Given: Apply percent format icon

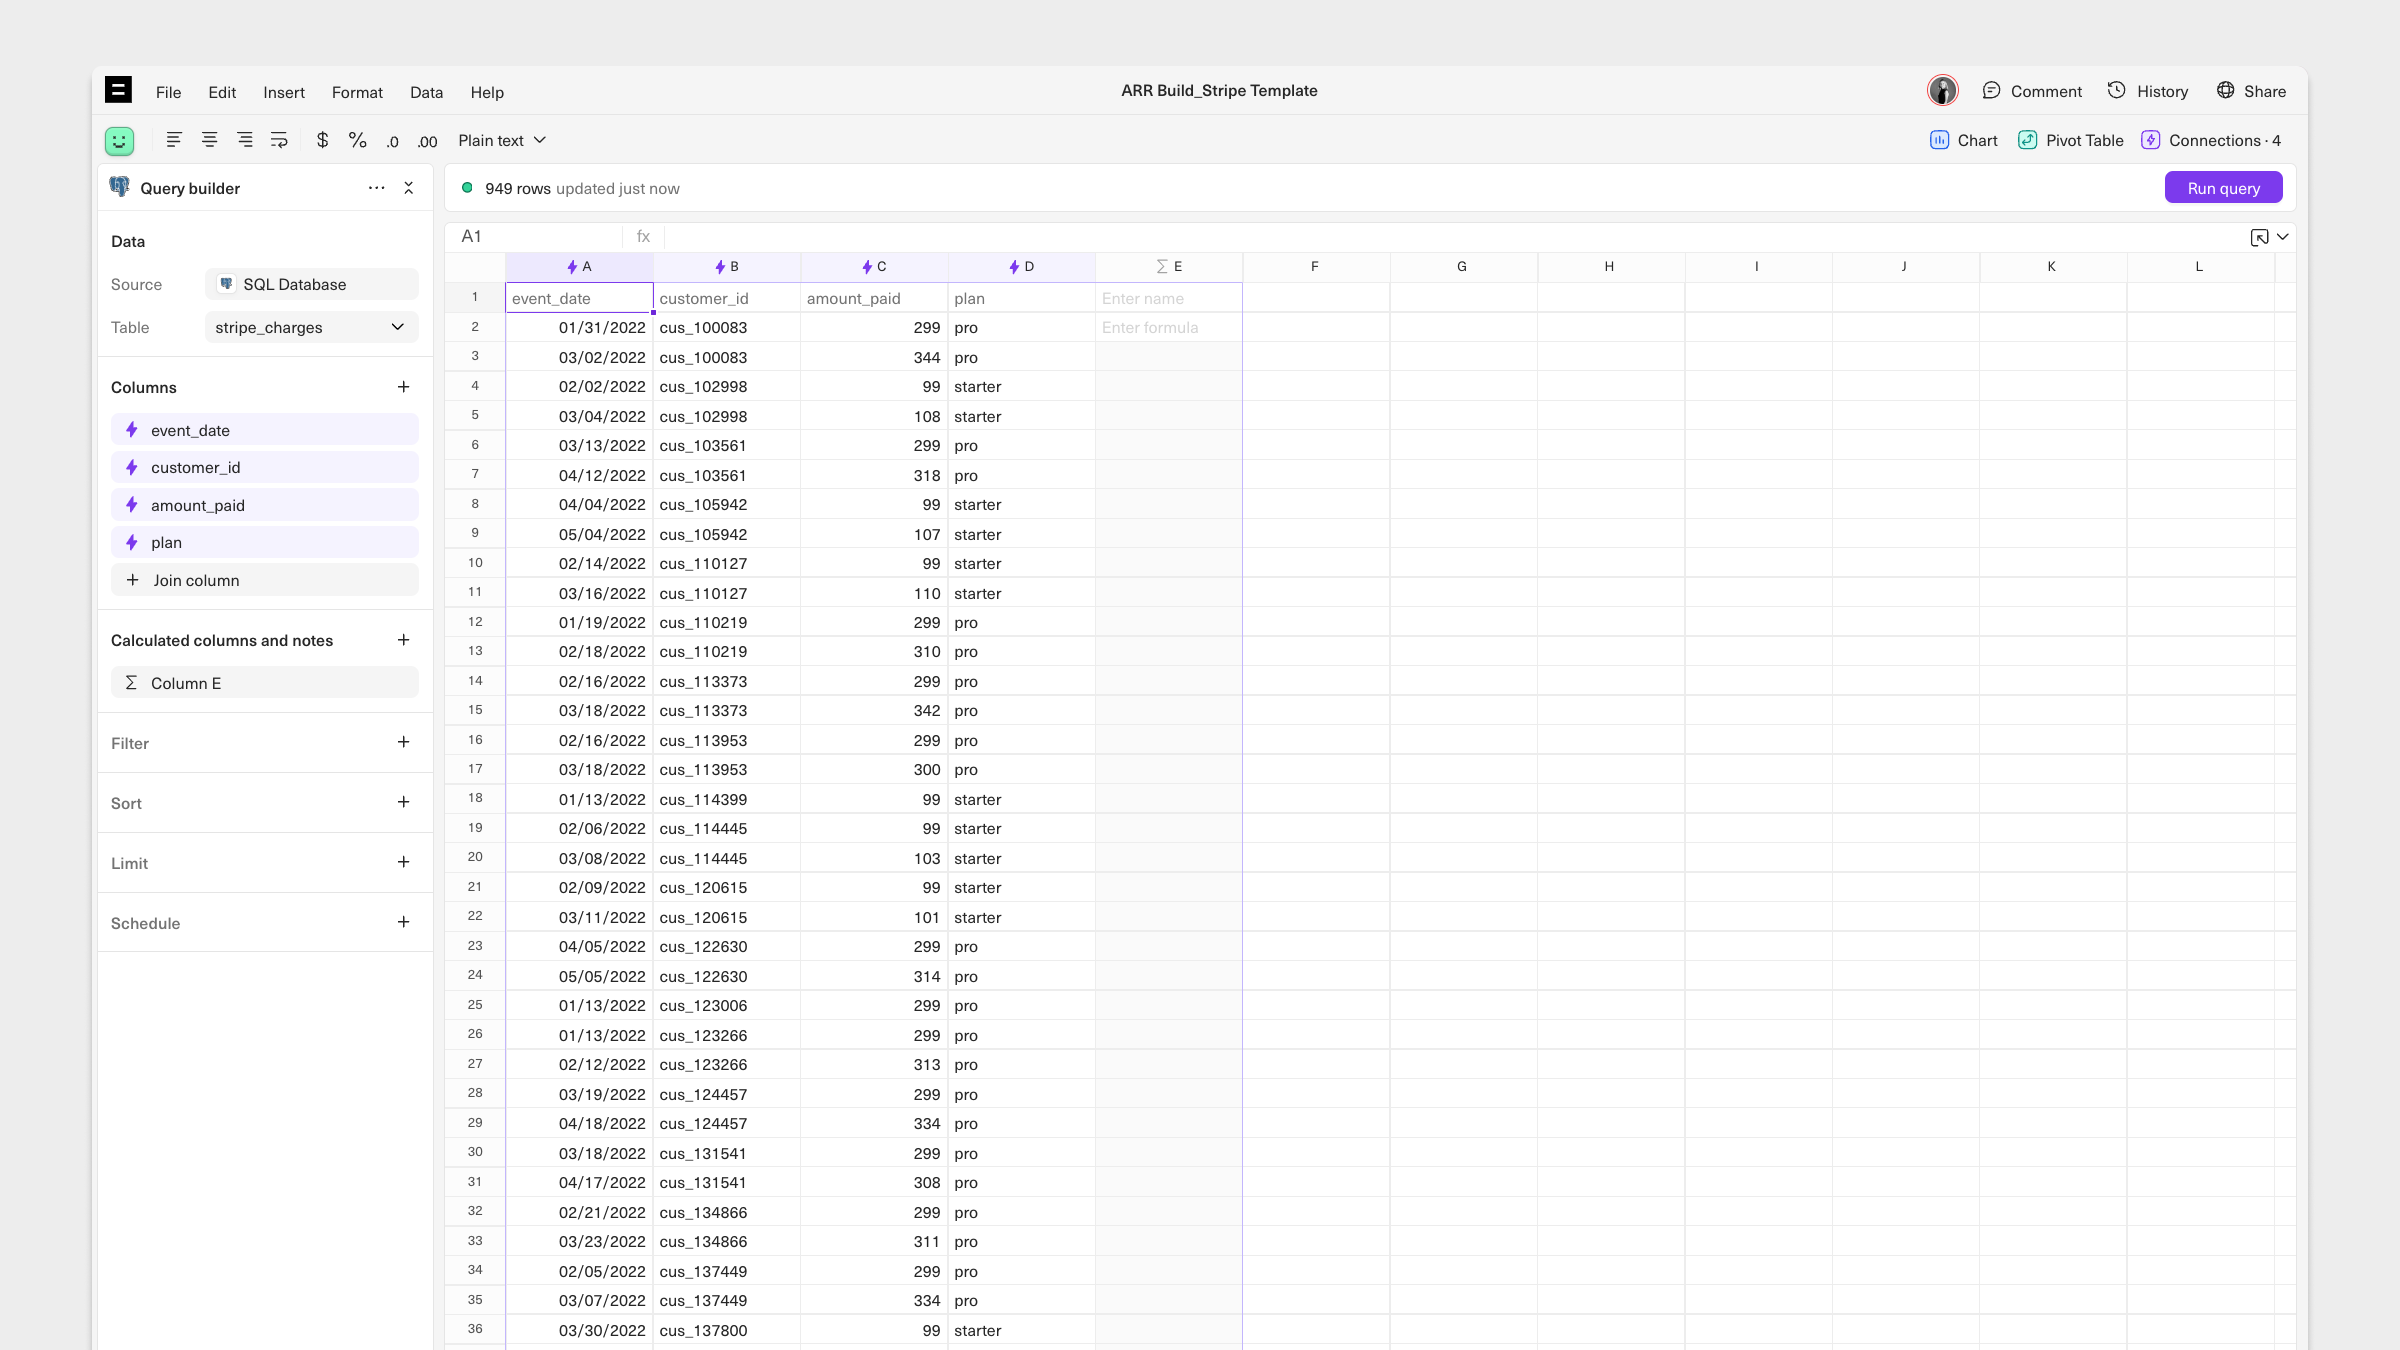Looking at the screenshot, I should pos(357,140).
